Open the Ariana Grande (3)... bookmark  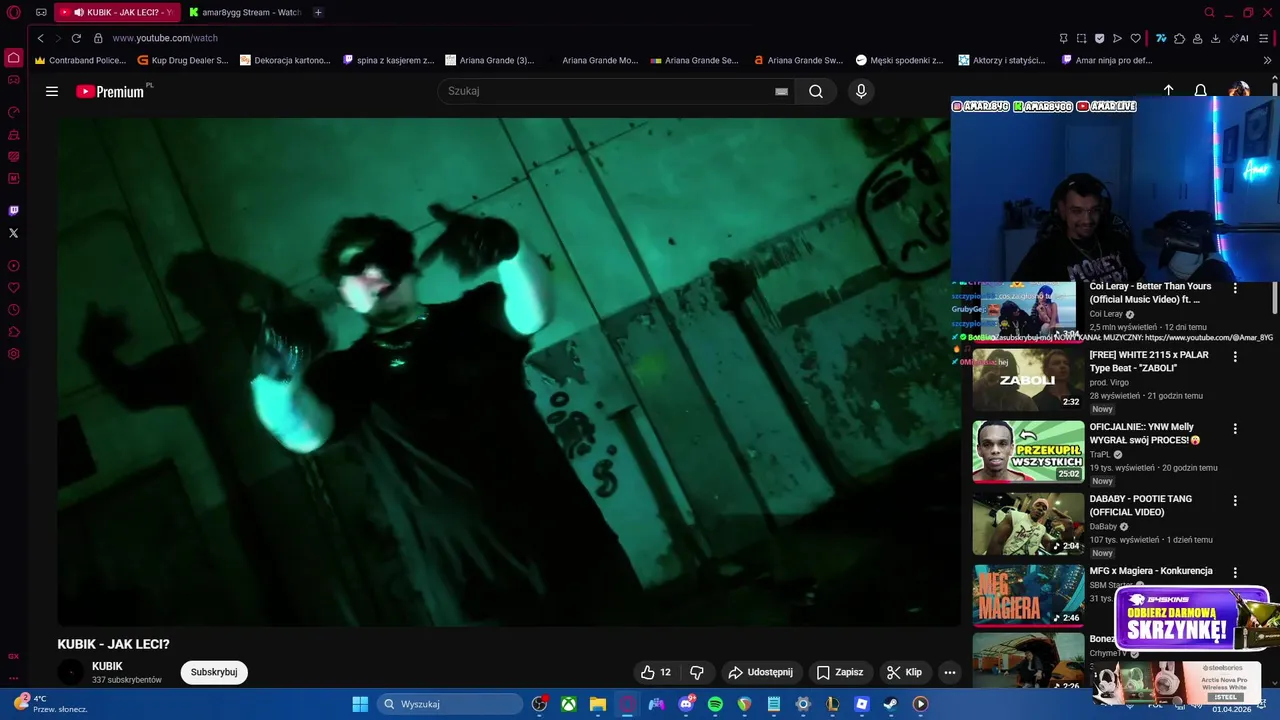point(490,60)
